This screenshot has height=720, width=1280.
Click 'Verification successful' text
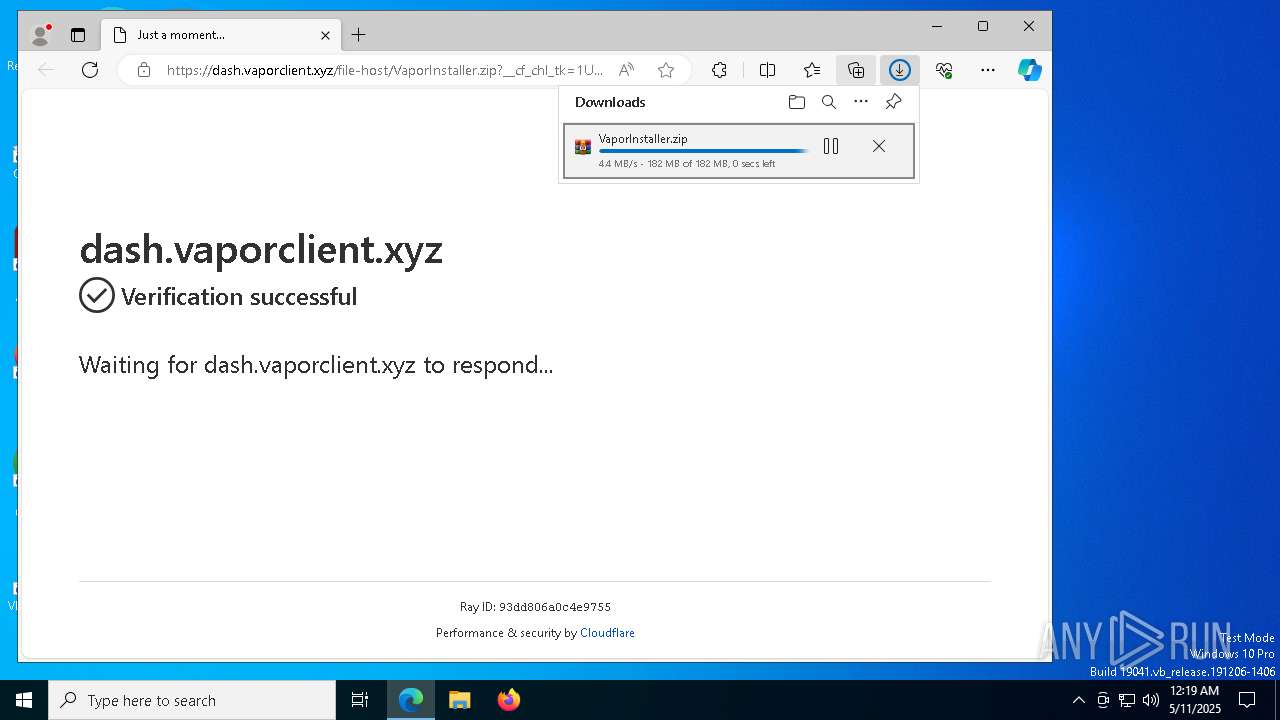239,297
